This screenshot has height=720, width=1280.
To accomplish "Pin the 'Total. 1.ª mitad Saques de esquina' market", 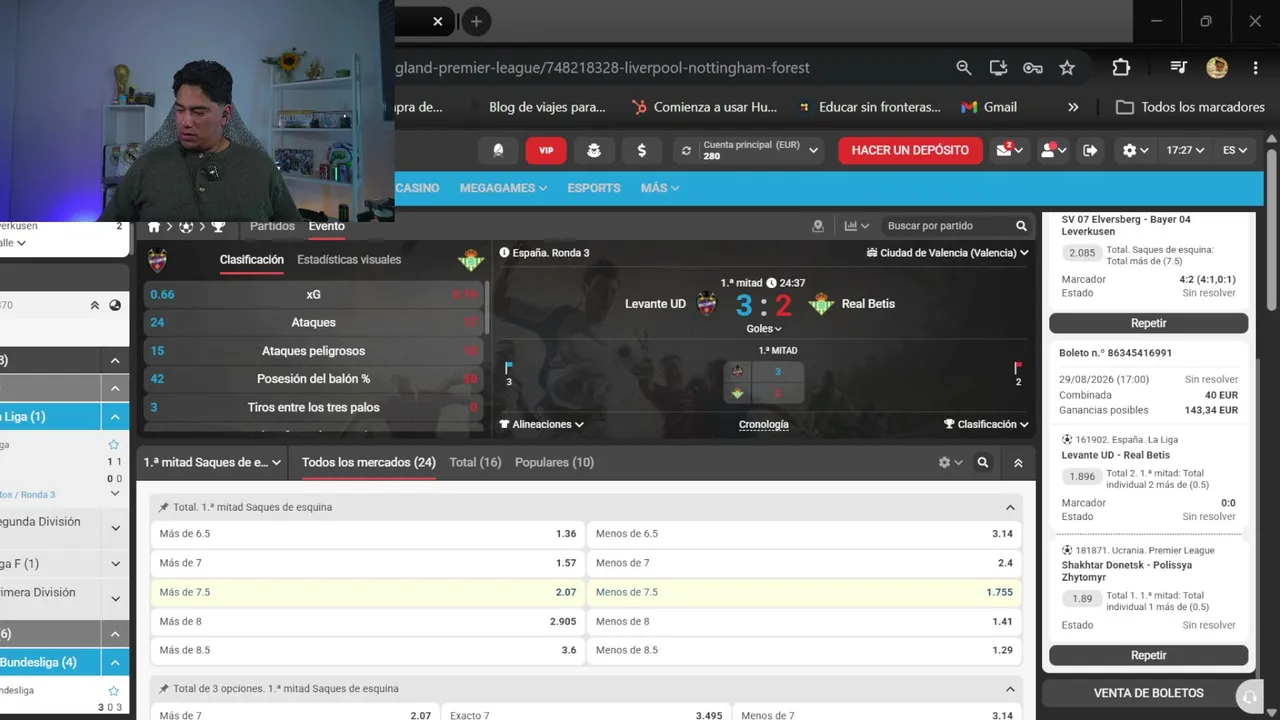I will click(163, 507).
